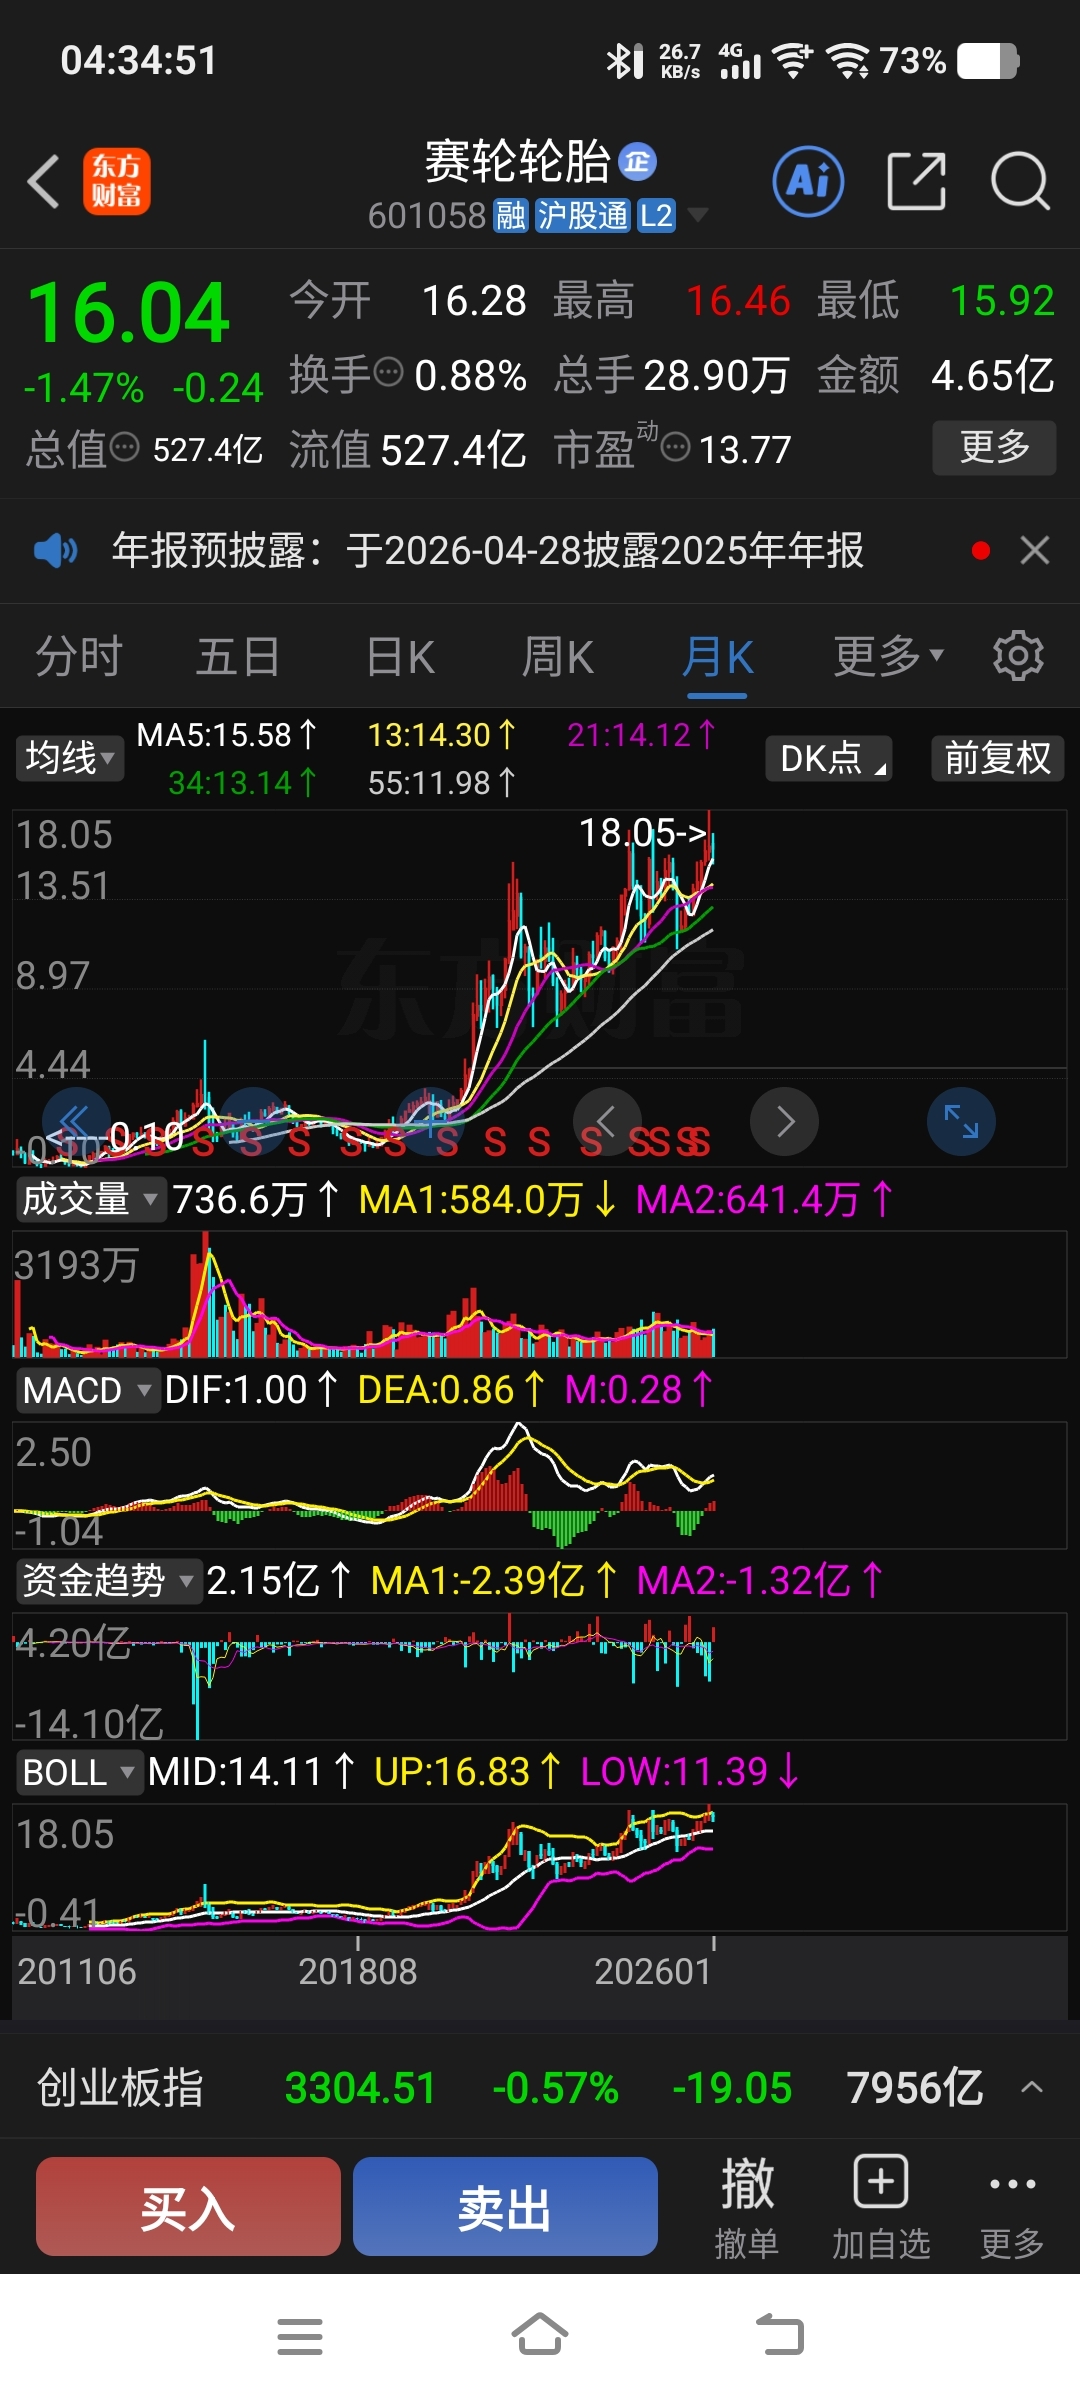Tap the MID:14.11 BOLL value
This screenshot has height=2400, width=1080.
pos(250,1772)
